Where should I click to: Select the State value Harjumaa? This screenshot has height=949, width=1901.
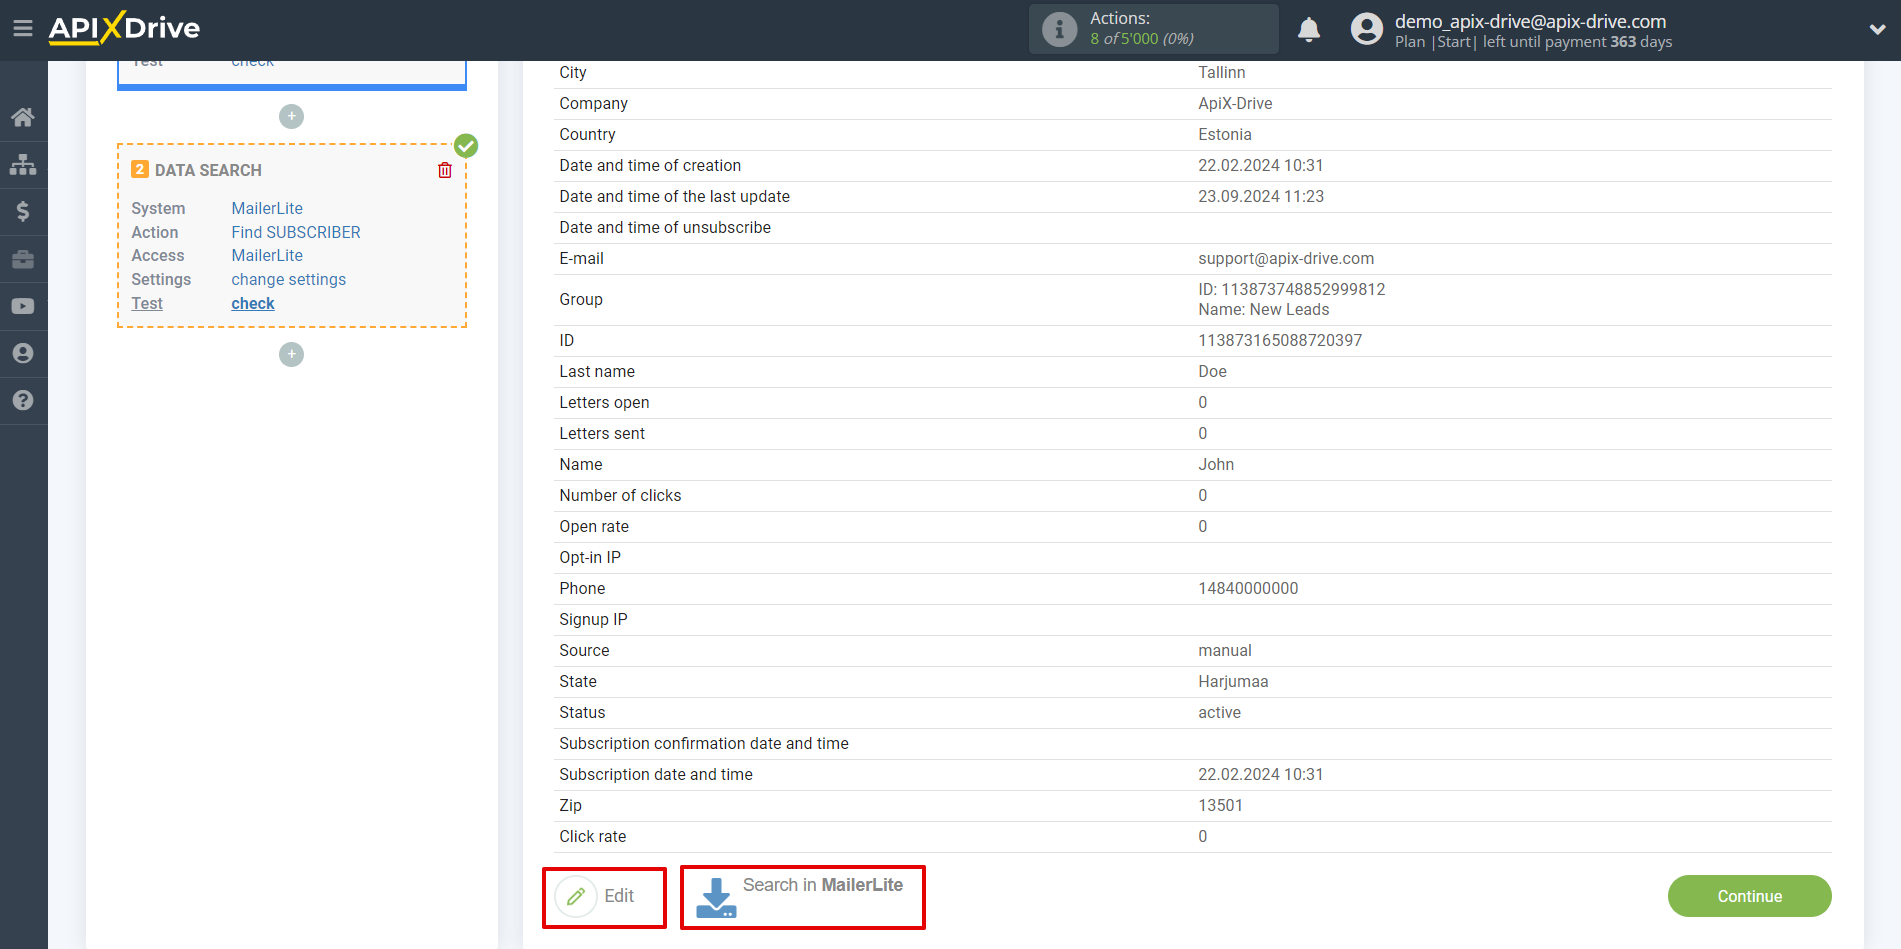(1233, 681)
